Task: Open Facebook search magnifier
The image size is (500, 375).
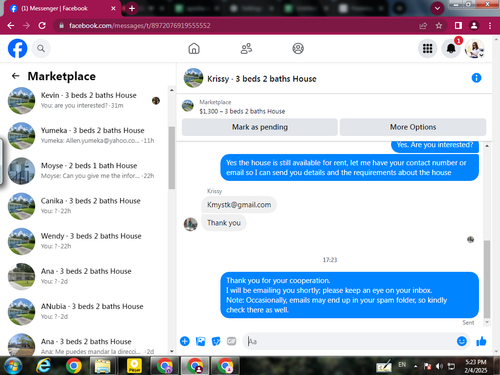Action: pyautogui.click(x=41, y=49)
